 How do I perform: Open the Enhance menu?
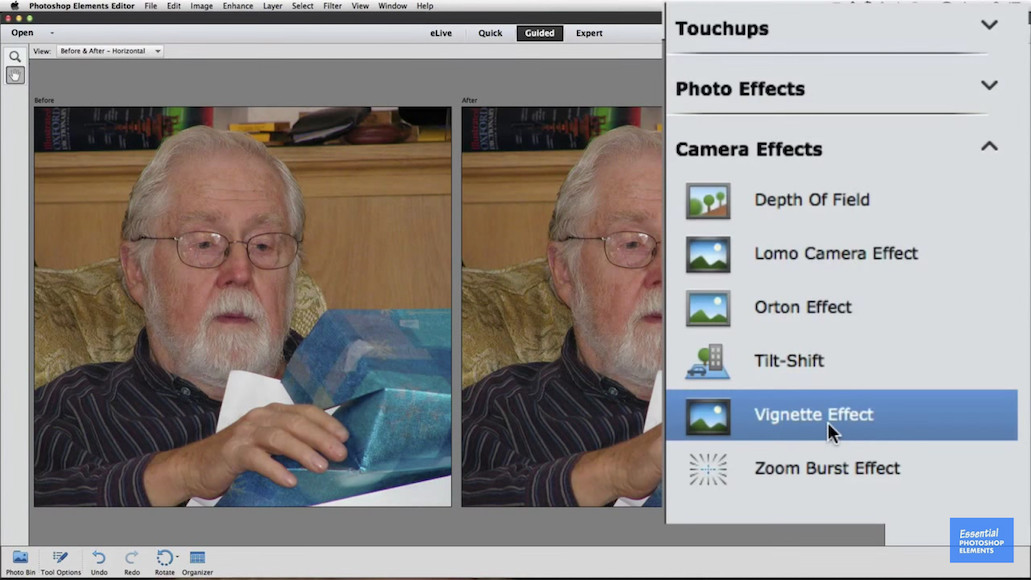(x=238, y=6)
